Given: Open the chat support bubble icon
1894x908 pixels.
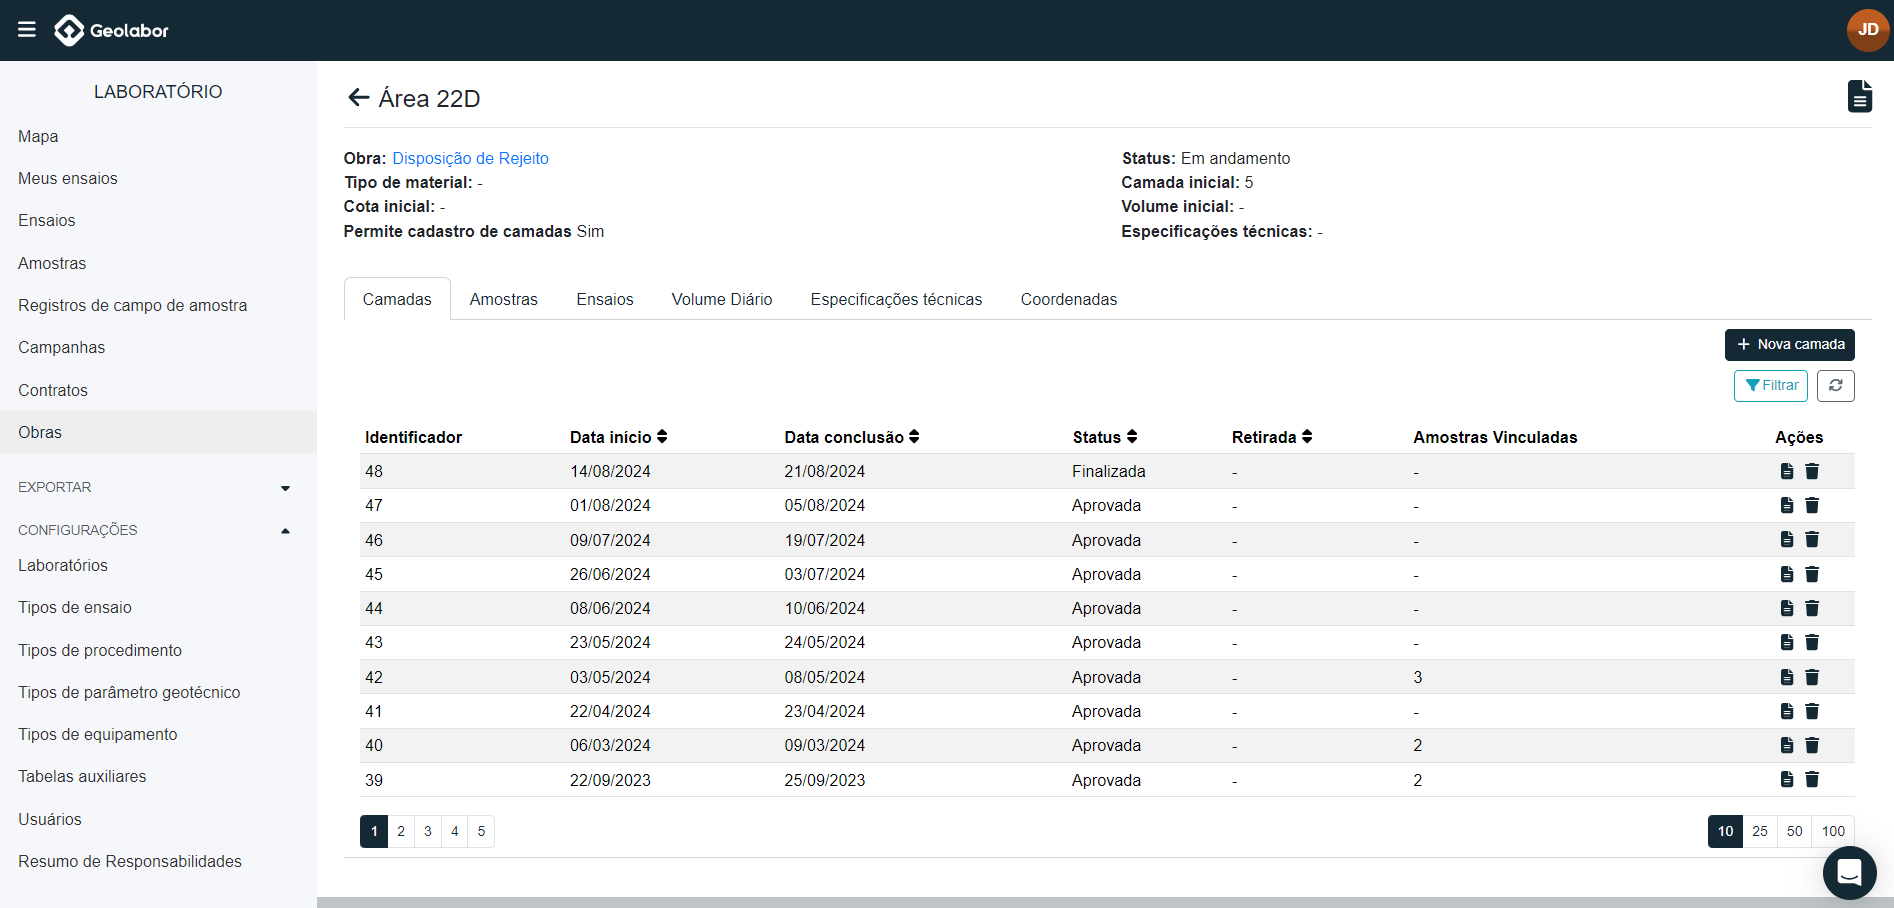Looking at the screenshot, I should coord(1849,873).
